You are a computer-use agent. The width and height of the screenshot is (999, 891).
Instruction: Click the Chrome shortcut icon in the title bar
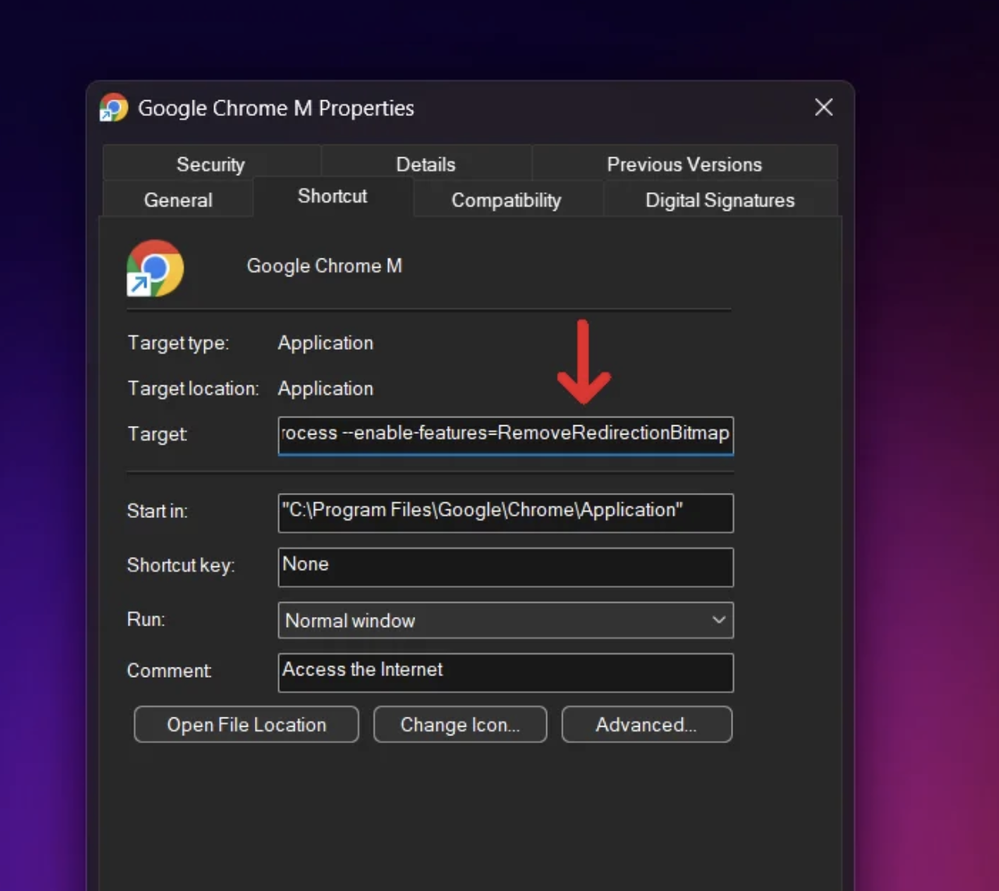113,107
